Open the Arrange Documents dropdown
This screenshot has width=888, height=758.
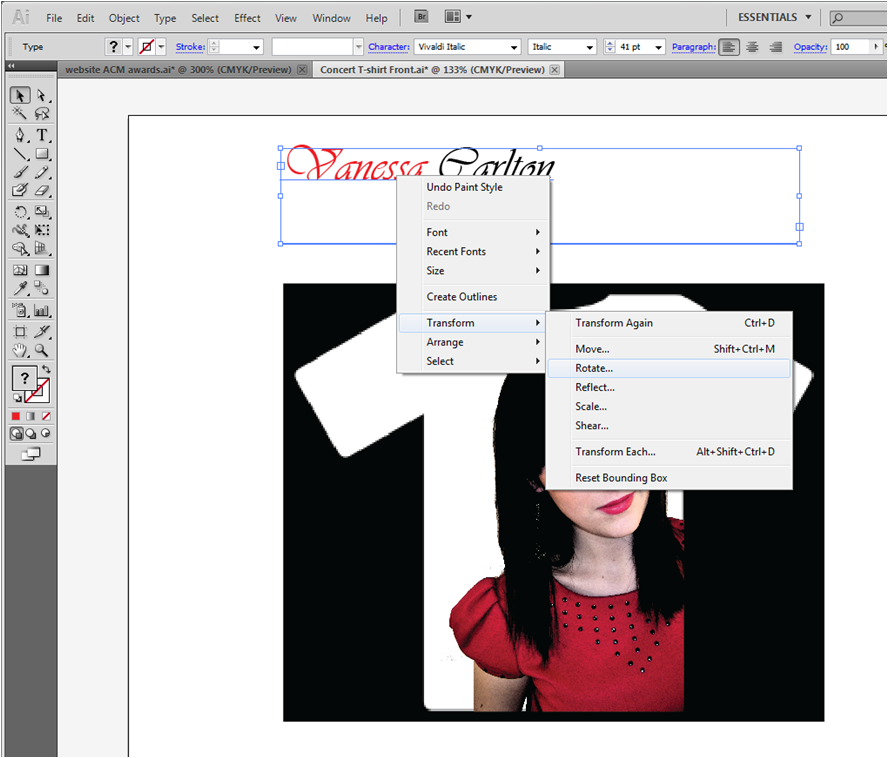tap(459, 17)
